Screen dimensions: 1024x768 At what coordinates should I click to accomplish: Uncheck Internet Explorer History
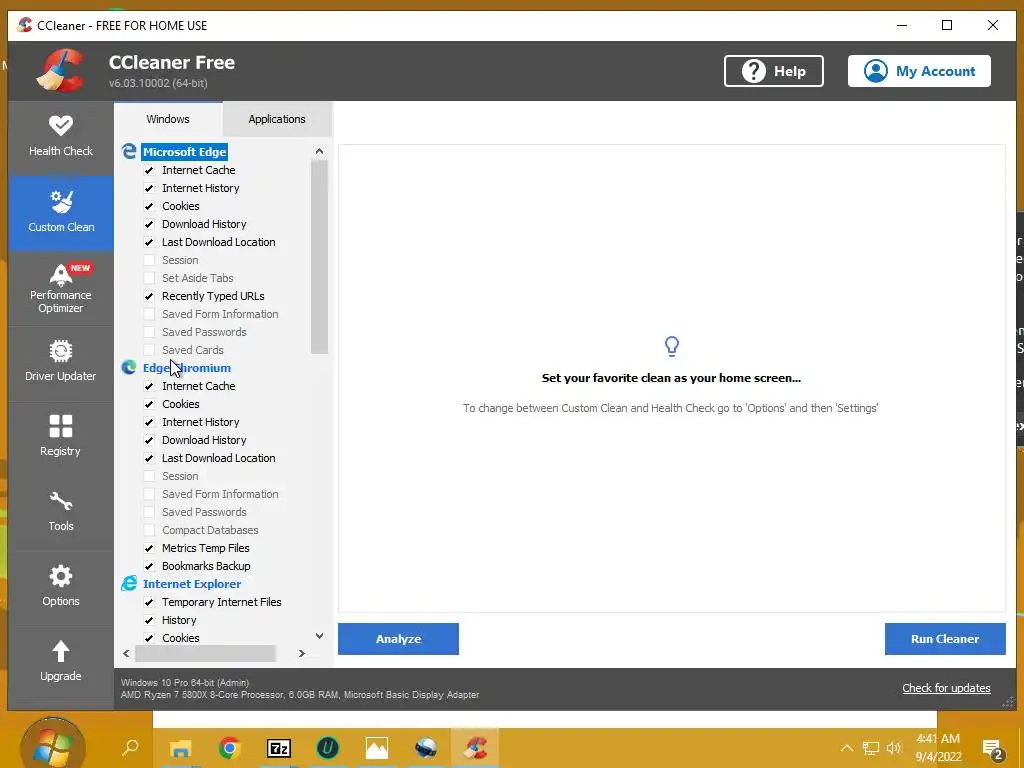pos(149,620)
